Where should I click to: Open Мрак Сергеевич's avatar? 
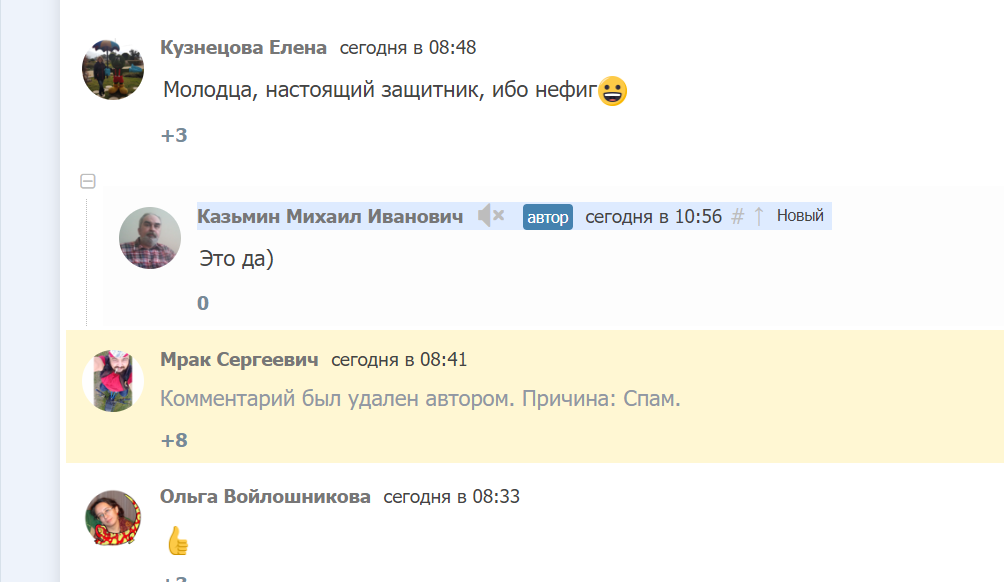(x=112, y=381)
